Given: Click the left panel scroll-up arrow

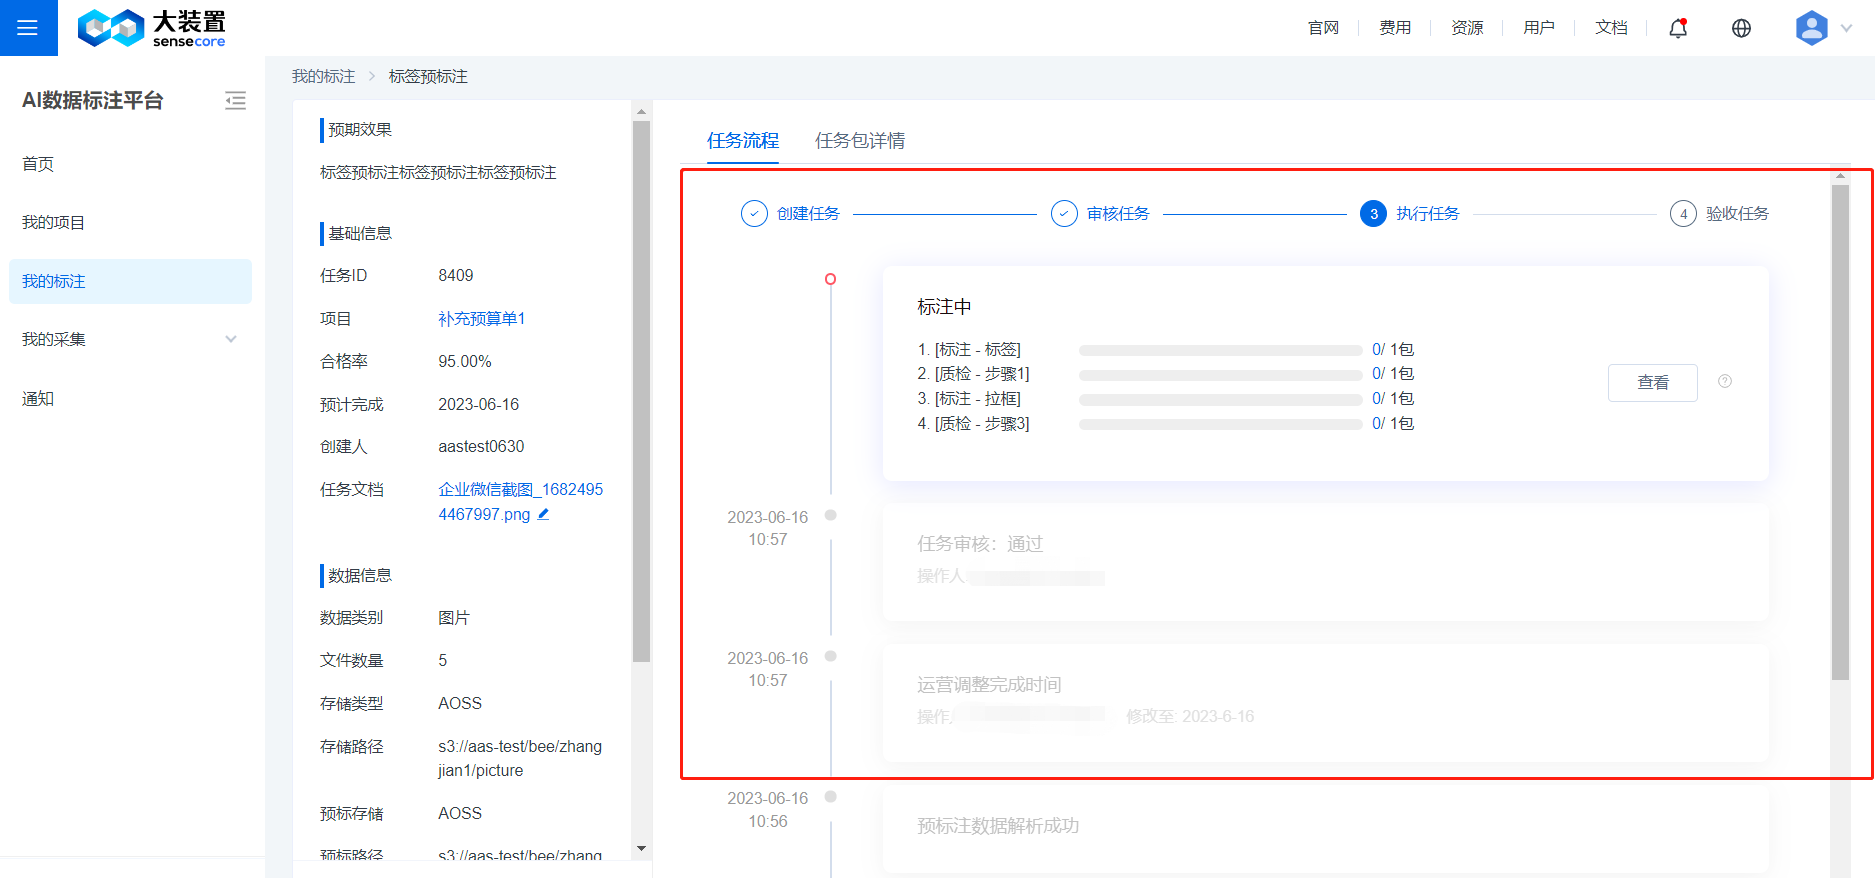Looking at the screenshot, I should click(641, 111).
